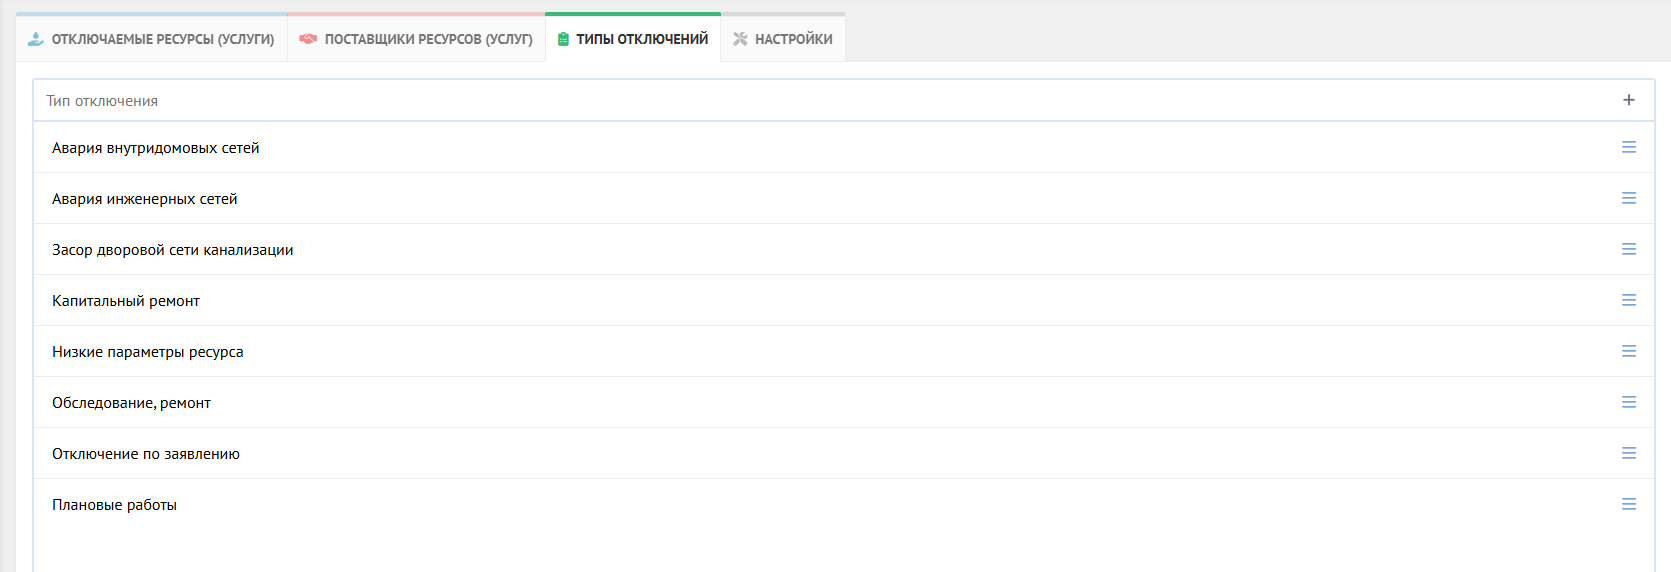Open menu icon for Плановые работы row
Viewport: 1671px width, 572px height.
[x=1628, y=504]
